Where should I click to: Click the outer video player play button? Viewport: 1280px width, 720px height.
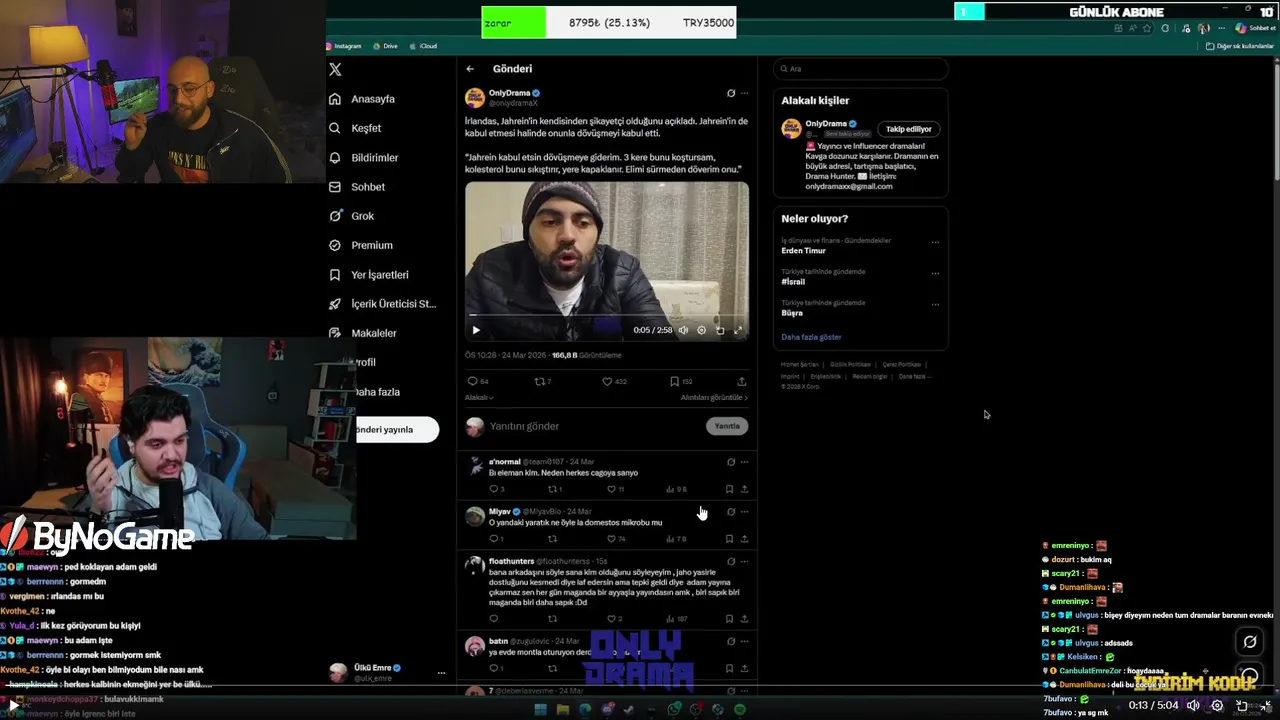[x=13, y=705]
